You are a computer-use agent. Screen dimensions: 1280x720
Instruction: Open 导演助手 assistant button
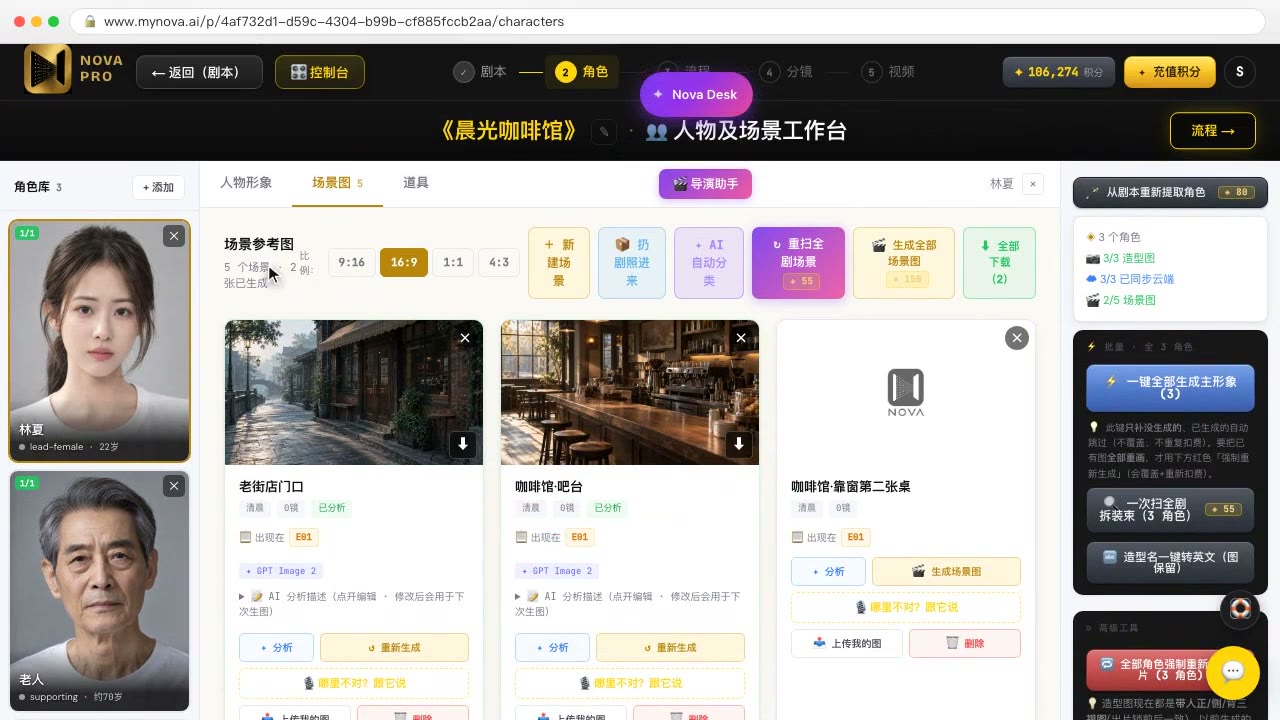pos(705,184)
